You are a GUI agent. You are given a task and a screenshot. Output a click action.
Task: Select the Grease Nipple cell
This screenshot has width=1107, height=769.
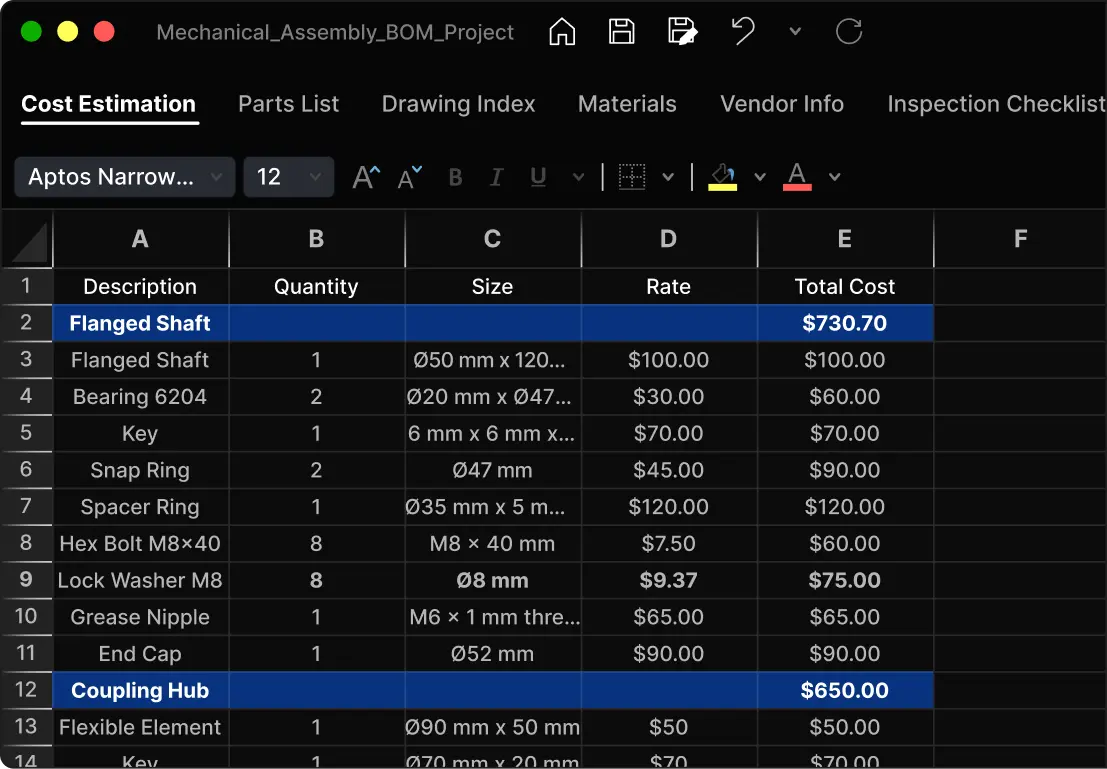coord(140,617)
